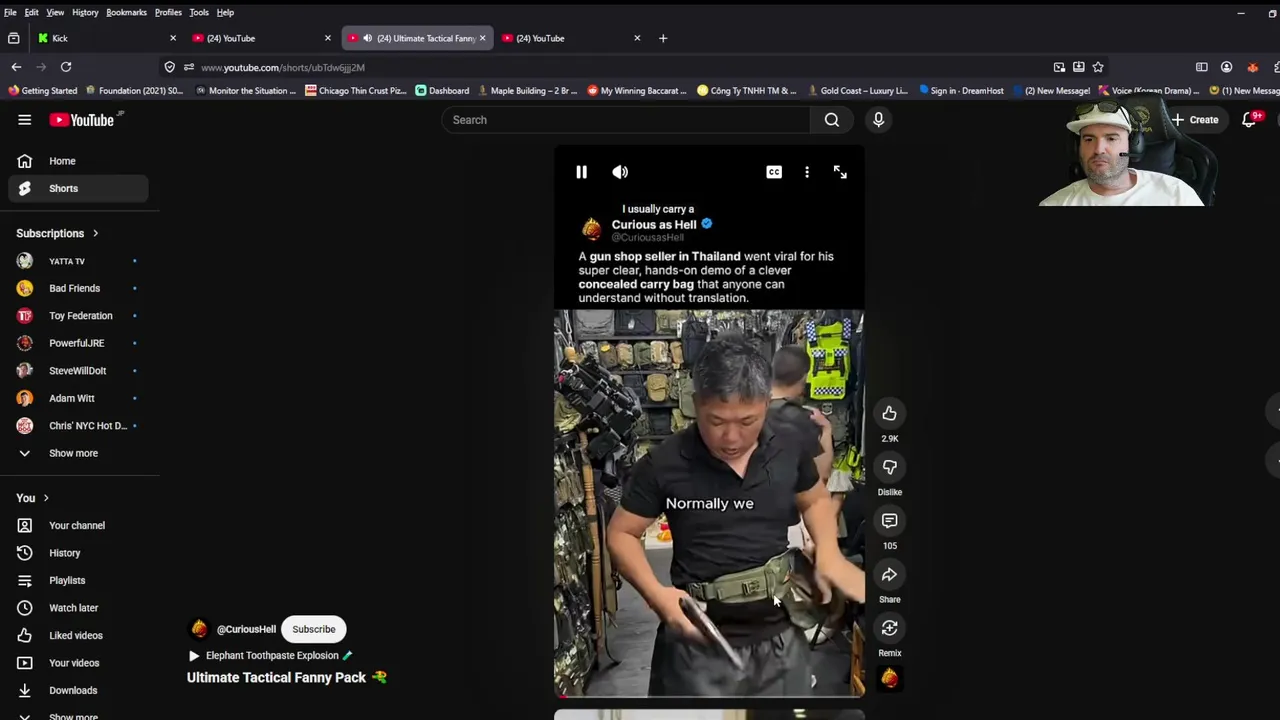The height and width of the screenshot is (720, 1280).
Task: Open Downloads in sidebar
Action: click(x=78, y=690)
